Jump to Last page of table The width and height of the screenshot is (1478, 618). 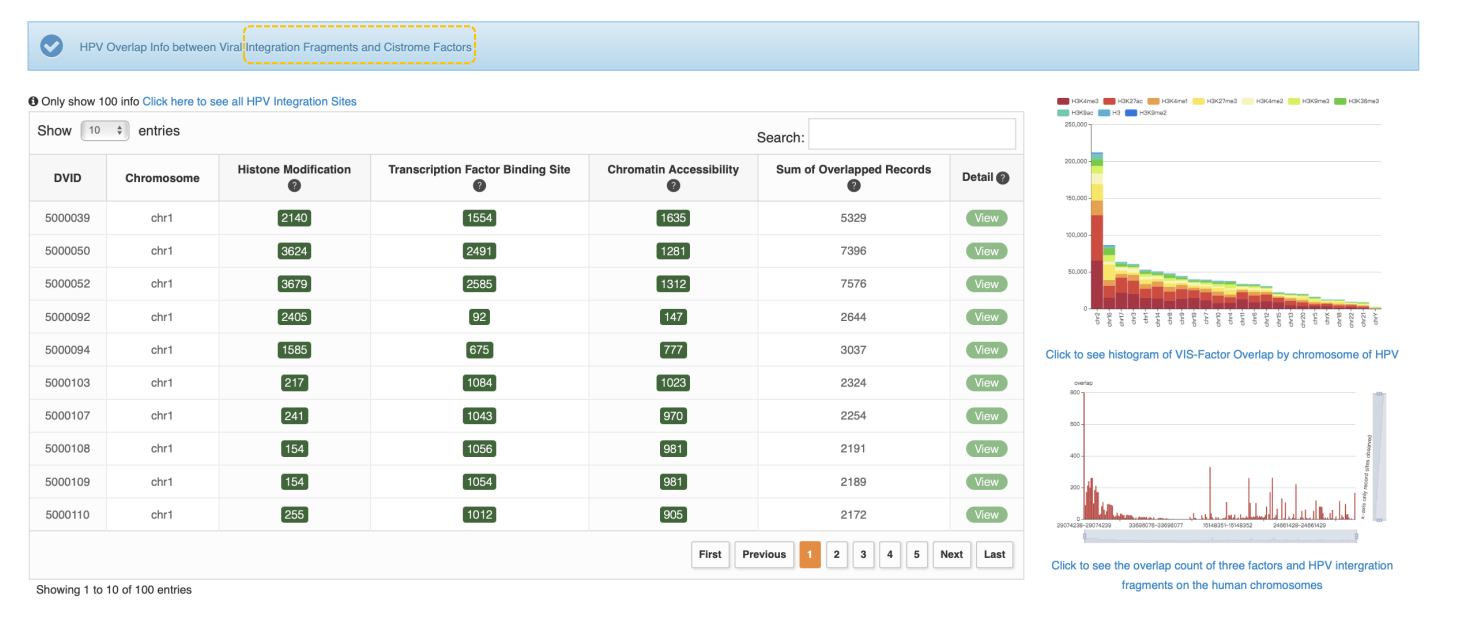[x=994, y=554]
